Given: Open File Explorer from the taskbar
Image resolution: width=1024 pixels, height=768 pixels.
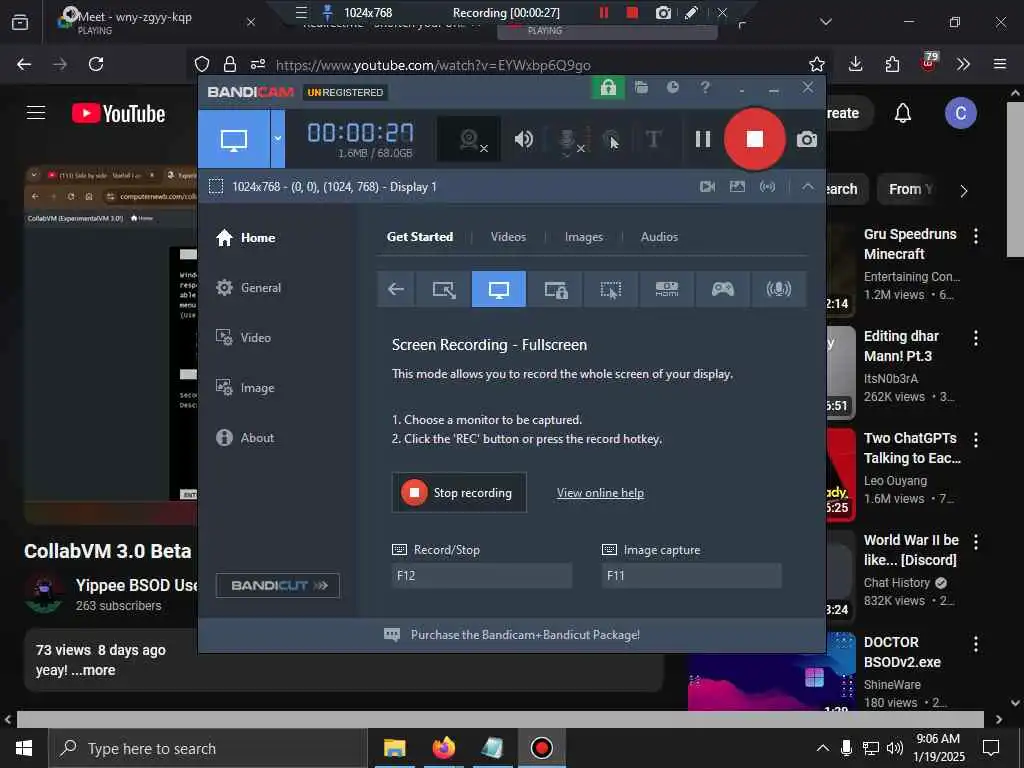Looking at the screenshot, I should [x=394, y=748].
